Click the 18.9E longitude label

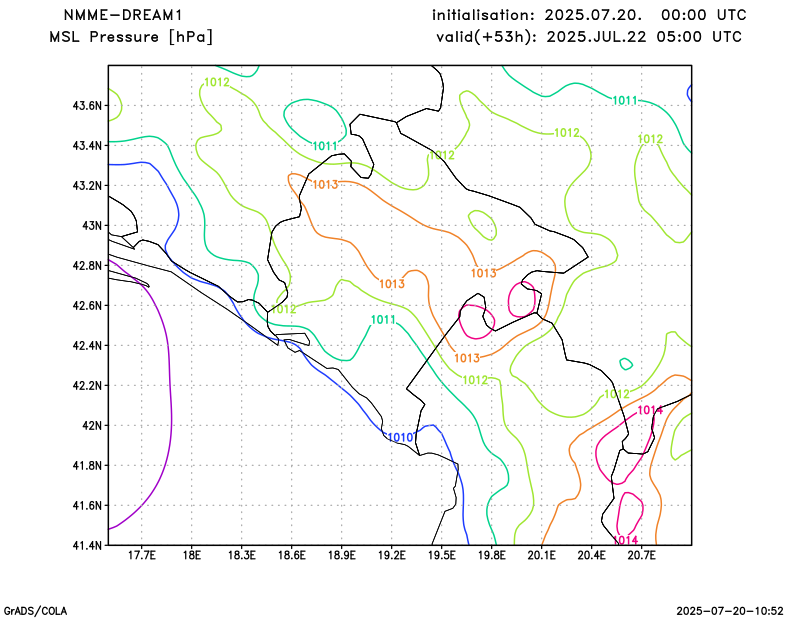tap(341, 555)
